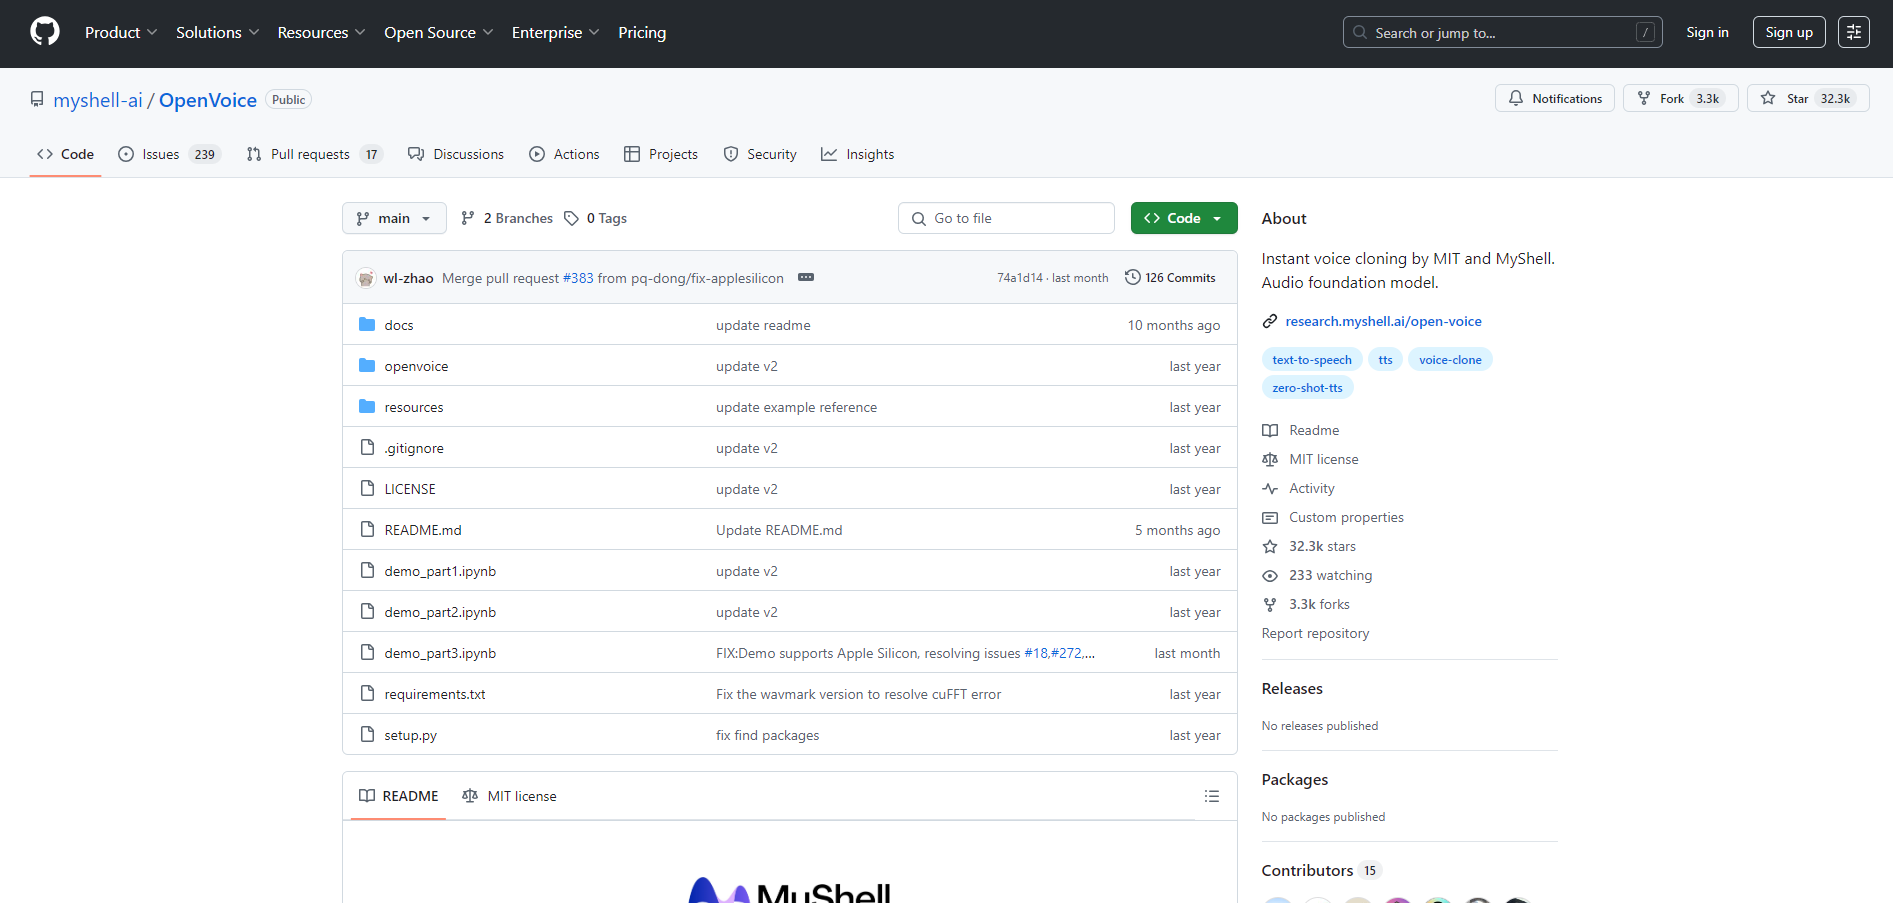Open the docs folder
This screenshot has height=903, width=1893.
pos(399,325)
